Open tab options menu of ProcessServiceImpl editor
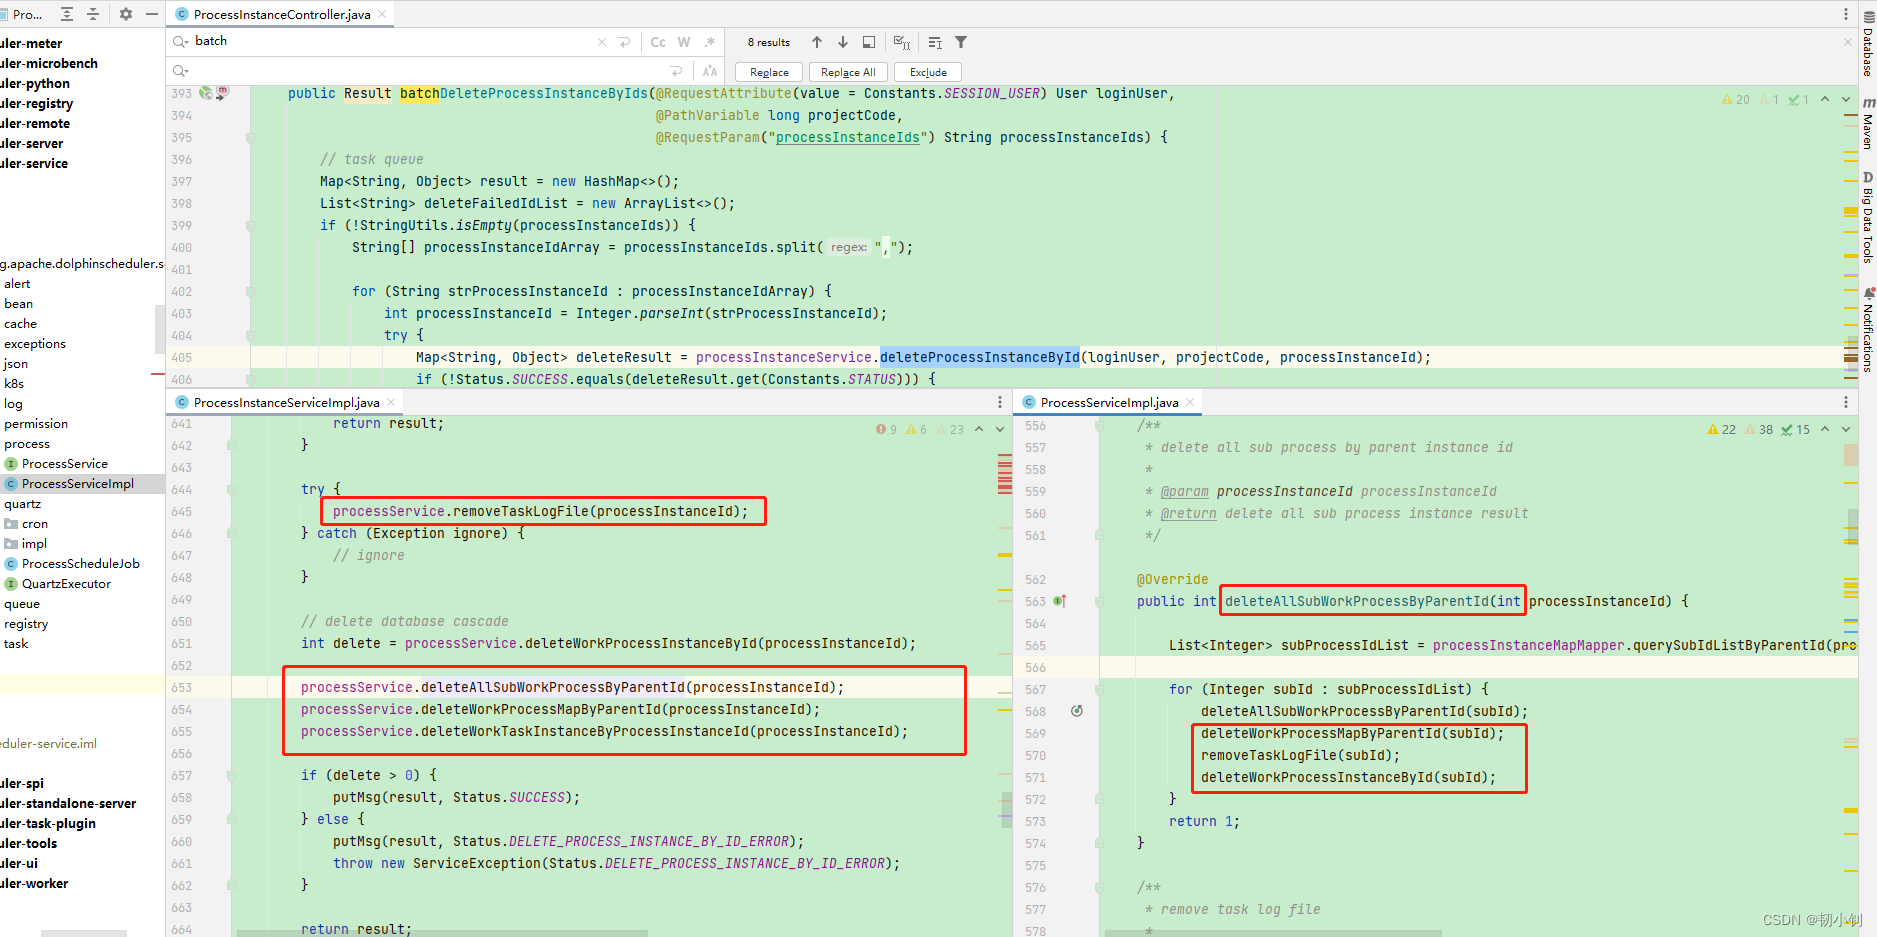Screen dimensions: 1877x937 pos(1846,402)
